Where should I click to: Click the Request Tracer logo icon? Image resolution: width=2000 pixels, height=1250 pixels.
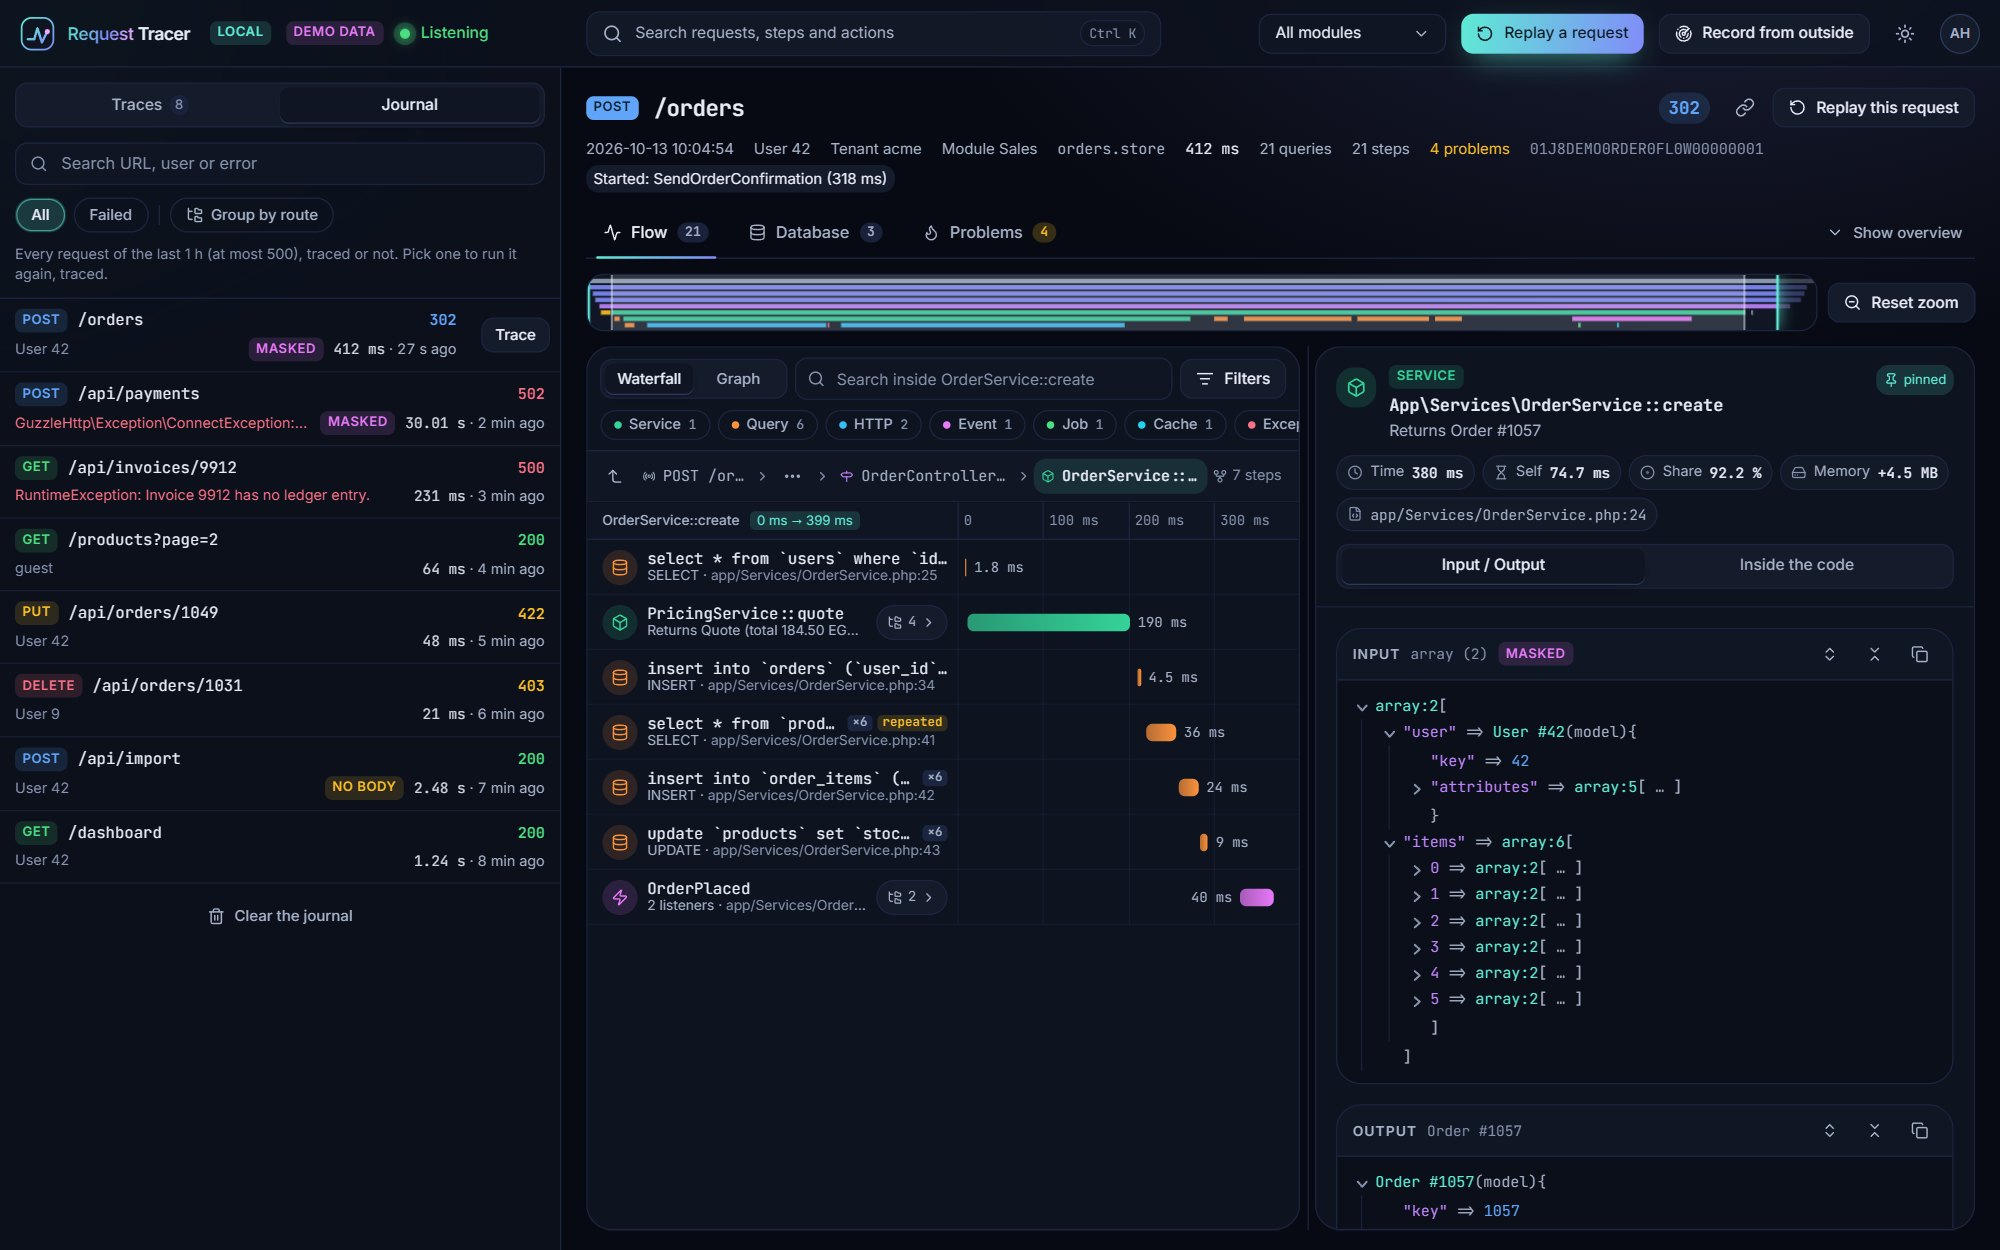(37, 33)
